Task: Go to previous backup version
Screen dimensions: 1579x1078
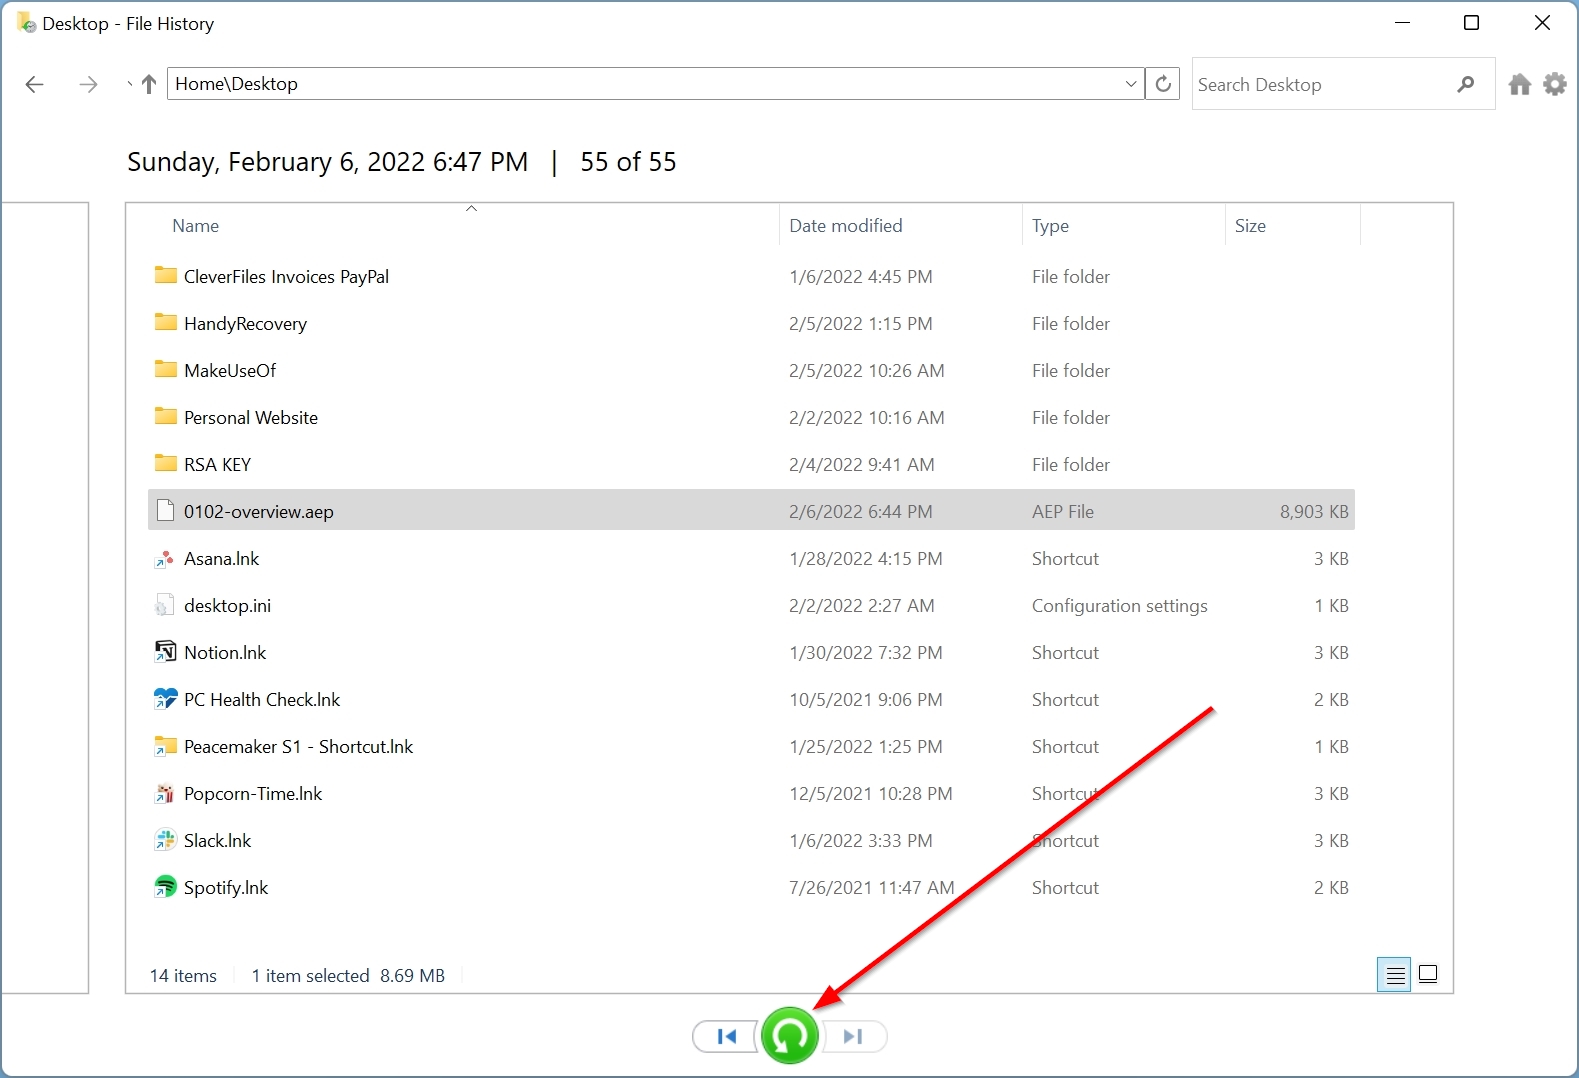Action: coord(726,1037)
